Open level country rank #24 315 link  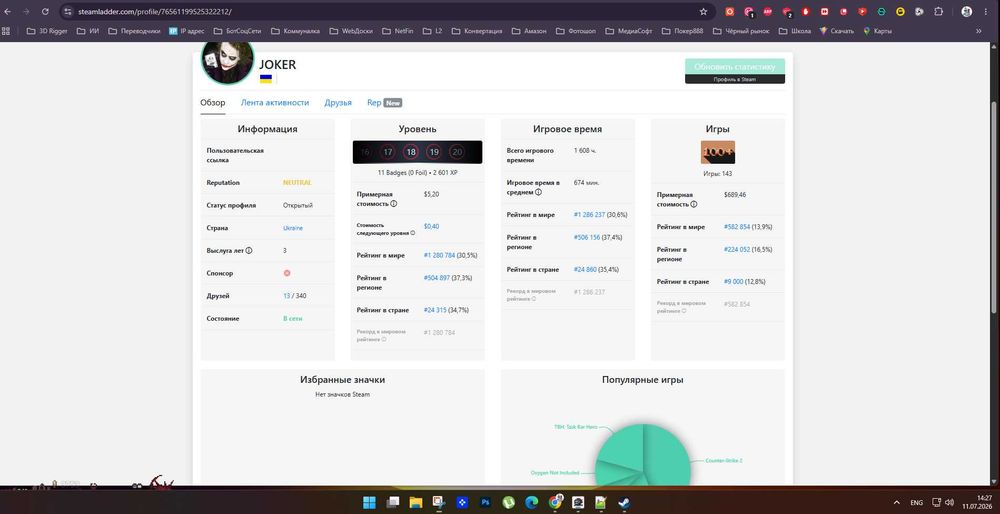click(435, 310)
